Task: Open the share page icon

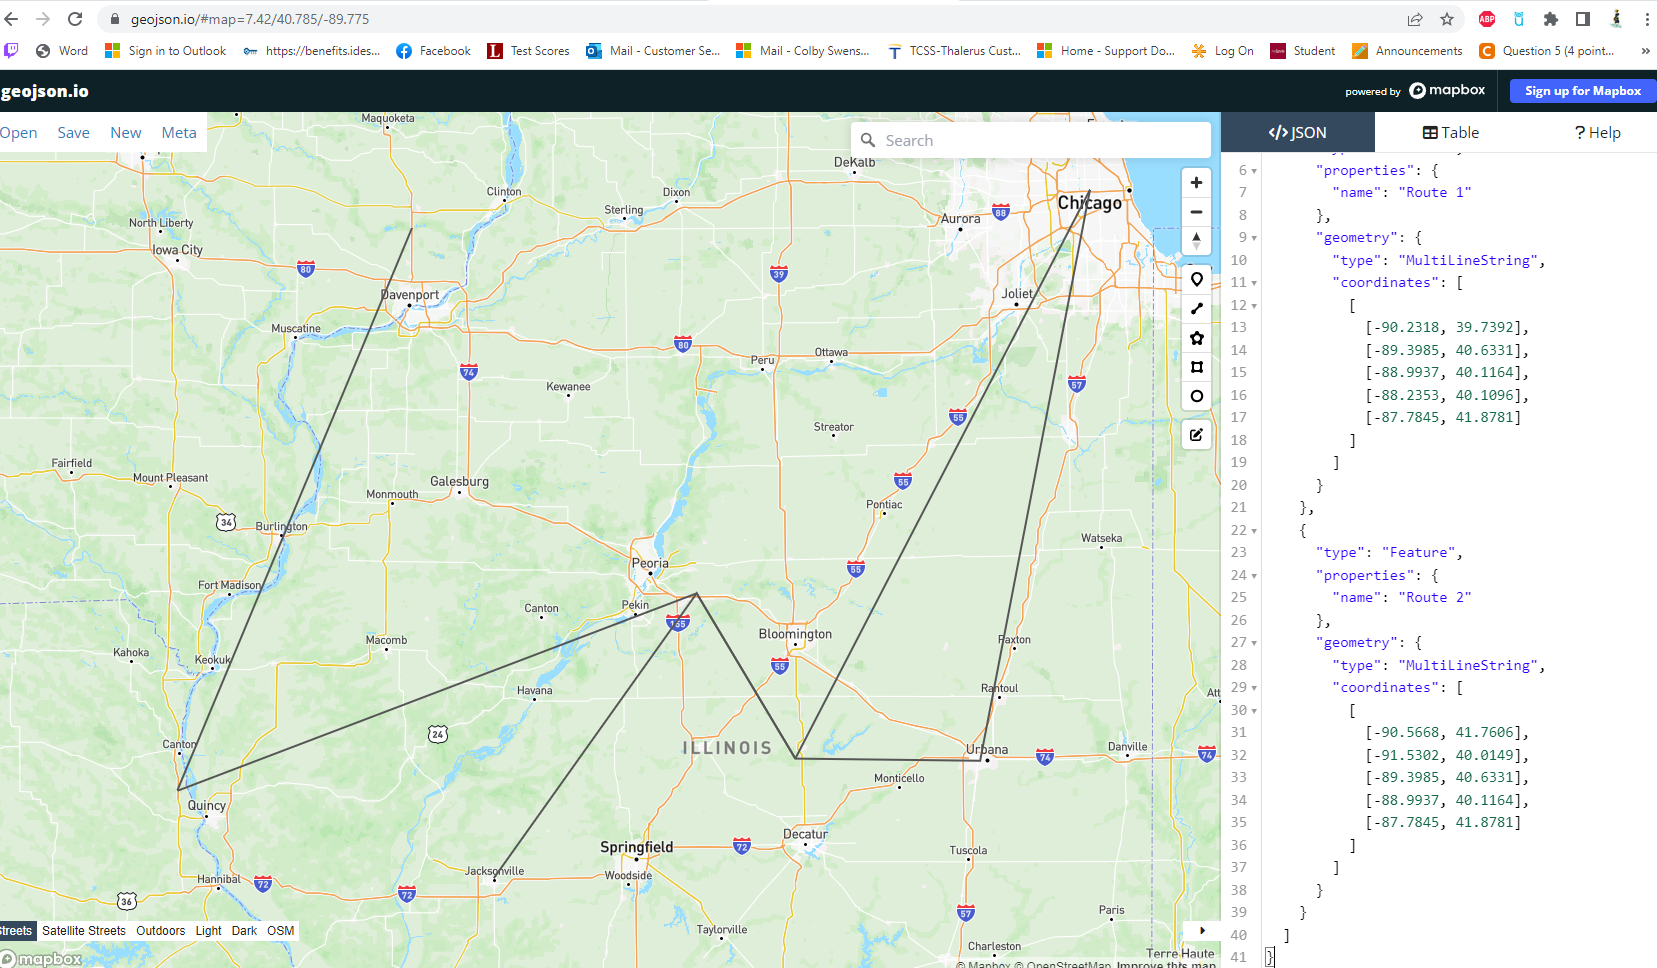Action: [1415, 19]
